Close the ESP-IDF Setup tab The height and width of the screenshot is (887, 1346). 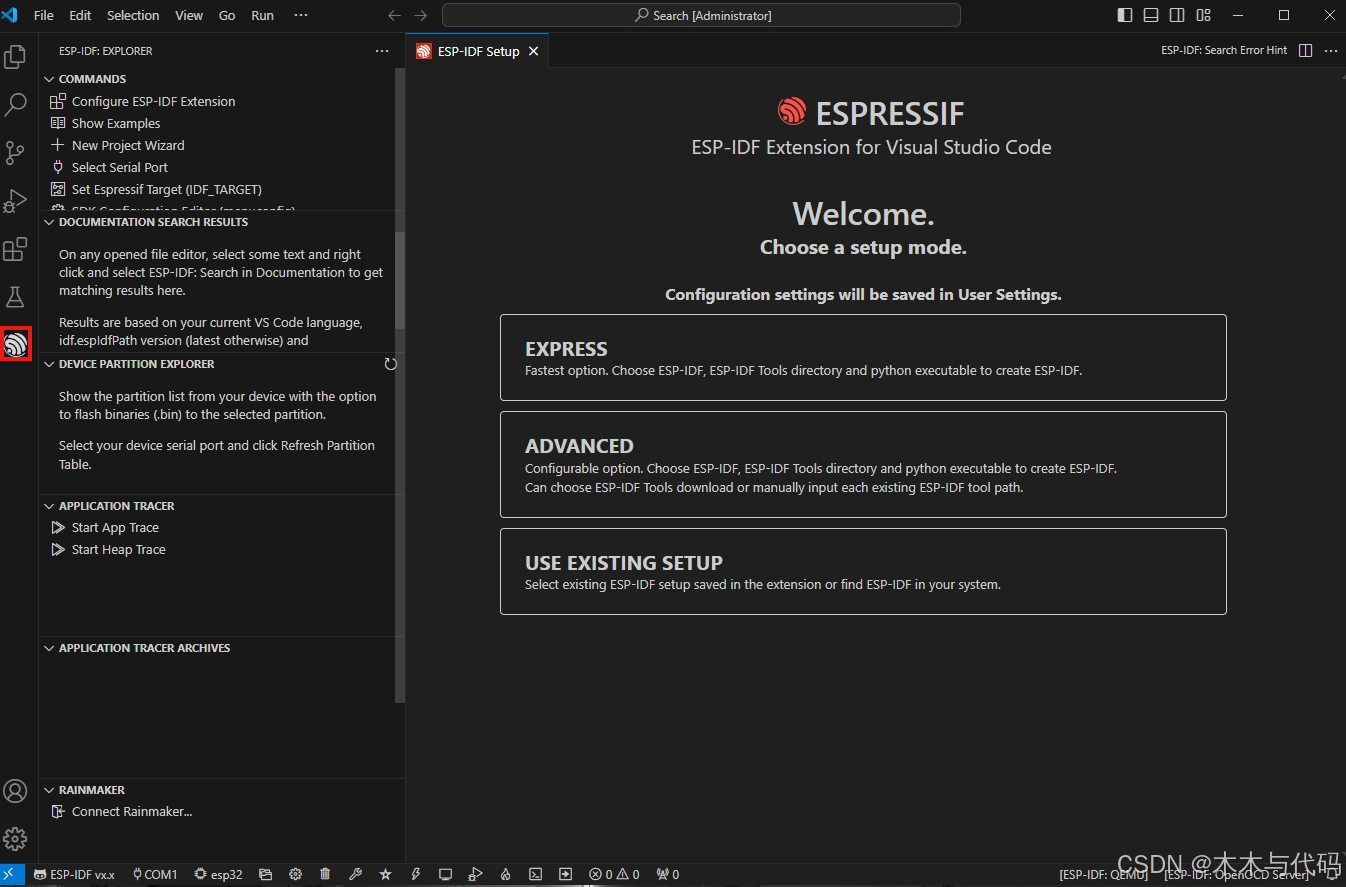coord(534,51)
